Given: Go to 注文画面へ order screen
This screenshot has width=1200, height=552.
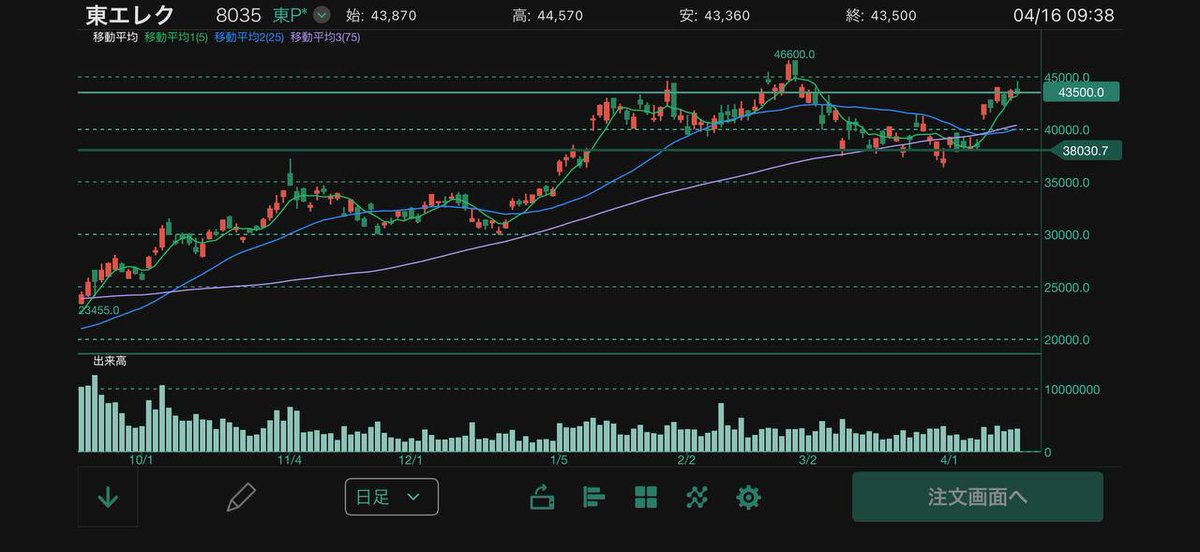Looking at the screenshot, I should 977,497.
